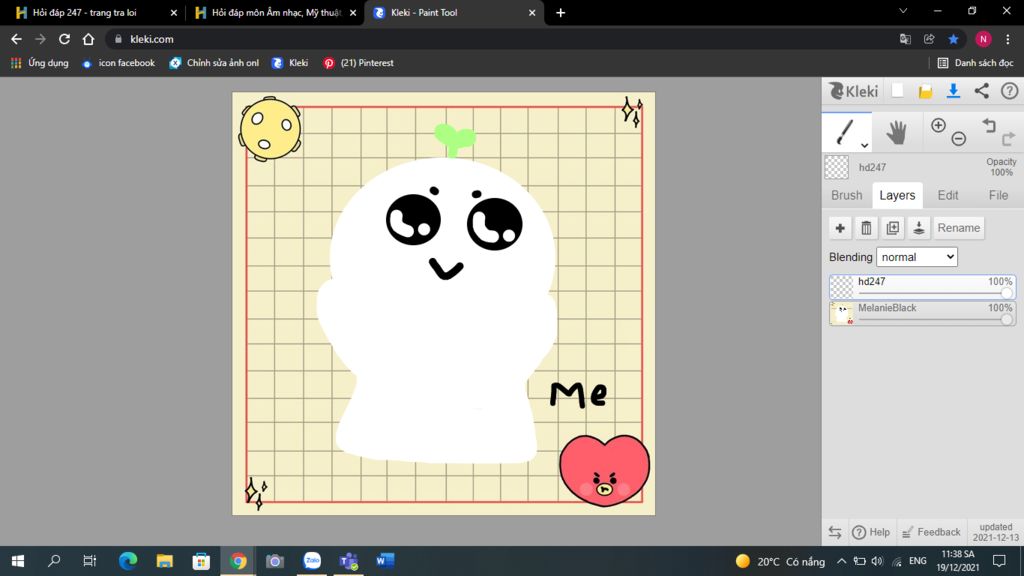Select the hand pan tool

click(896, 133)
